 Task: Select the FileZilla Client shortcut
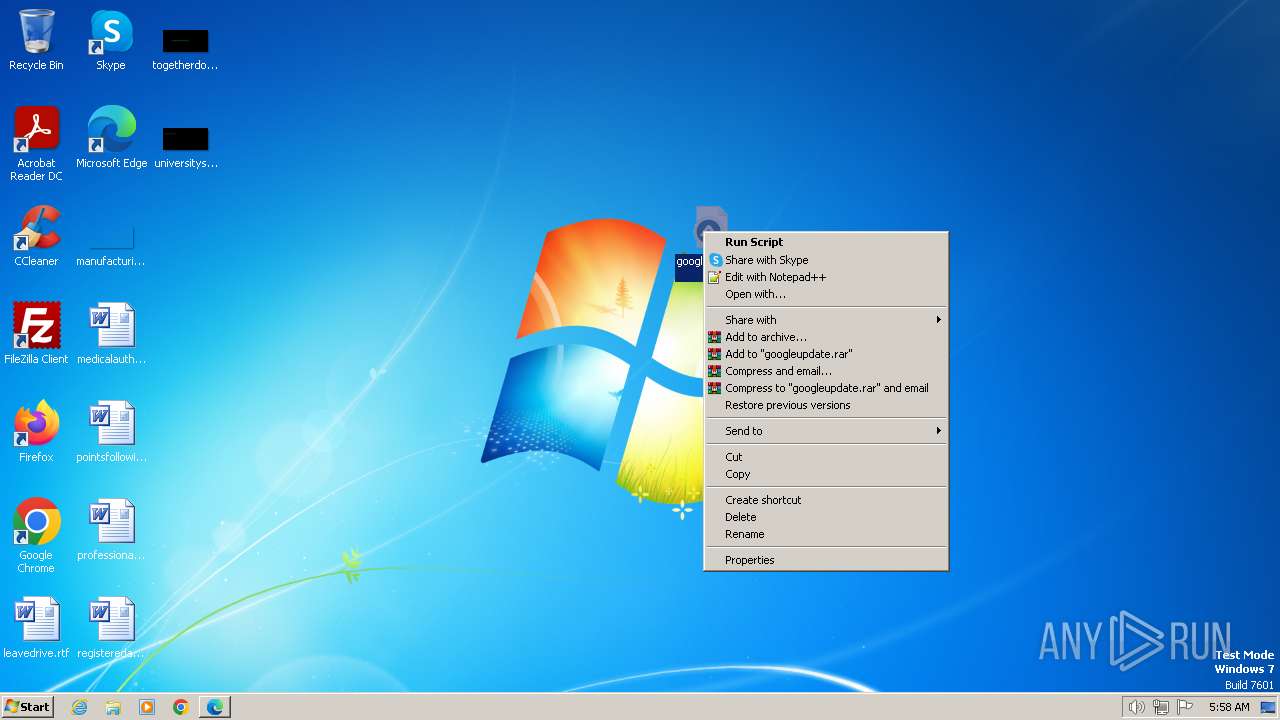tap(36, 333)
